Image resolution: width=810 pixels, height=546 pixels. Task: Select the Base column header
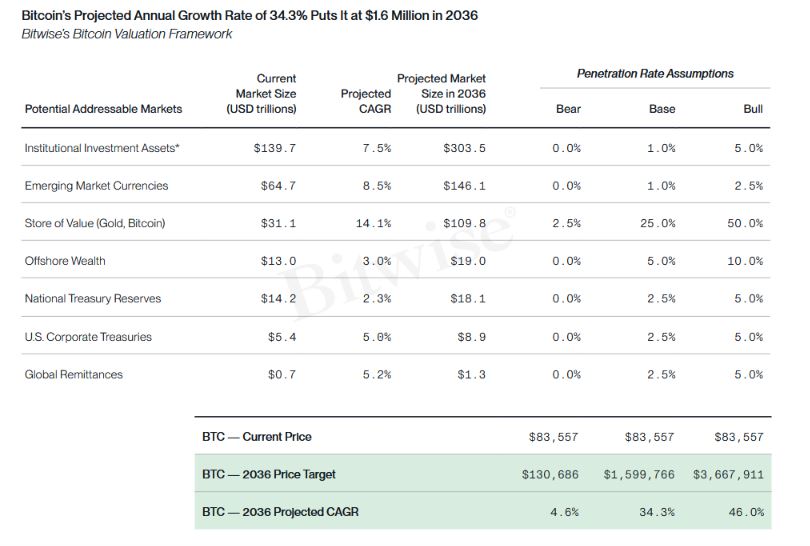[662, 109]
